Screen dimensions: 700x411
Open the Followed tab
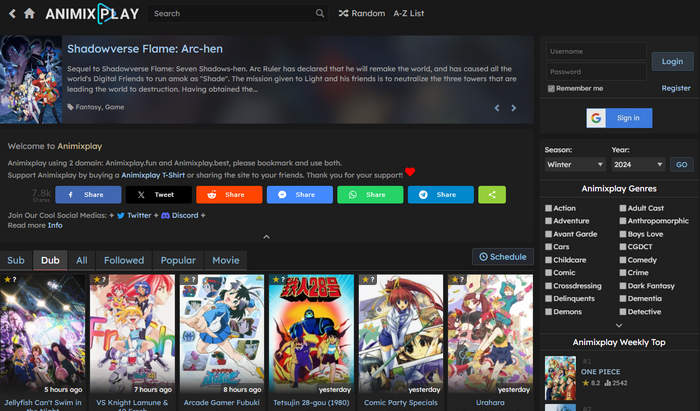click(124, 260)
